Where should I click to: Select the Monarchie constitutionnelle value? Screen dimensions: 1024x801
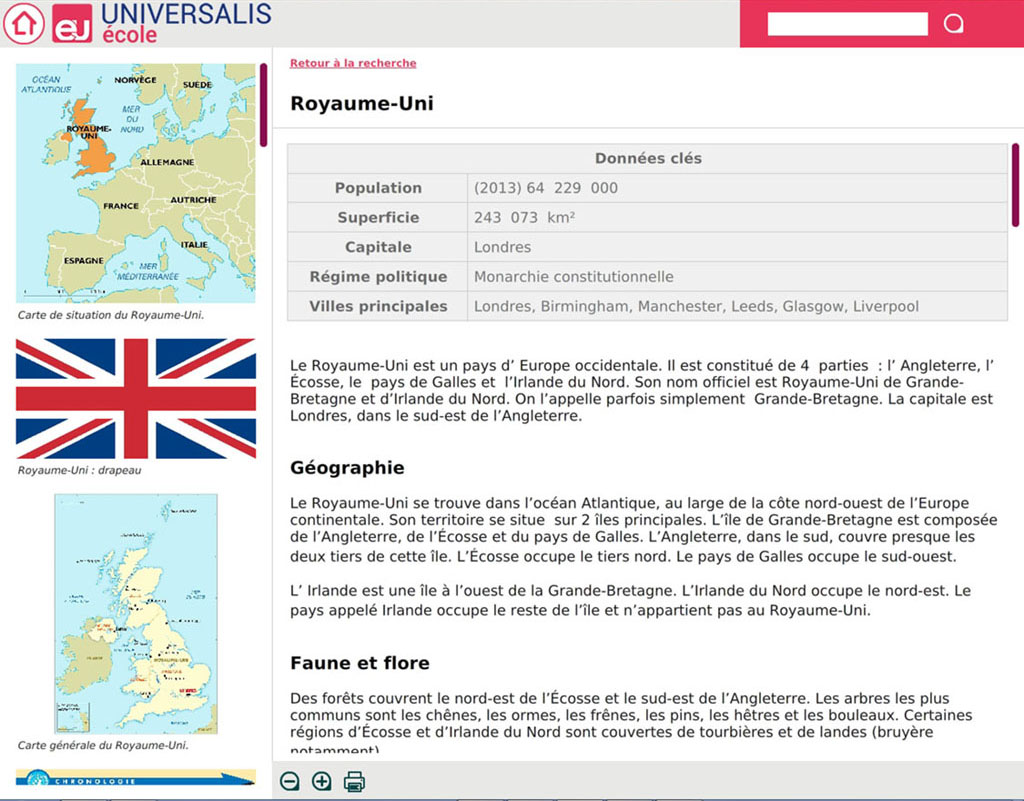(x=573, y=277)
